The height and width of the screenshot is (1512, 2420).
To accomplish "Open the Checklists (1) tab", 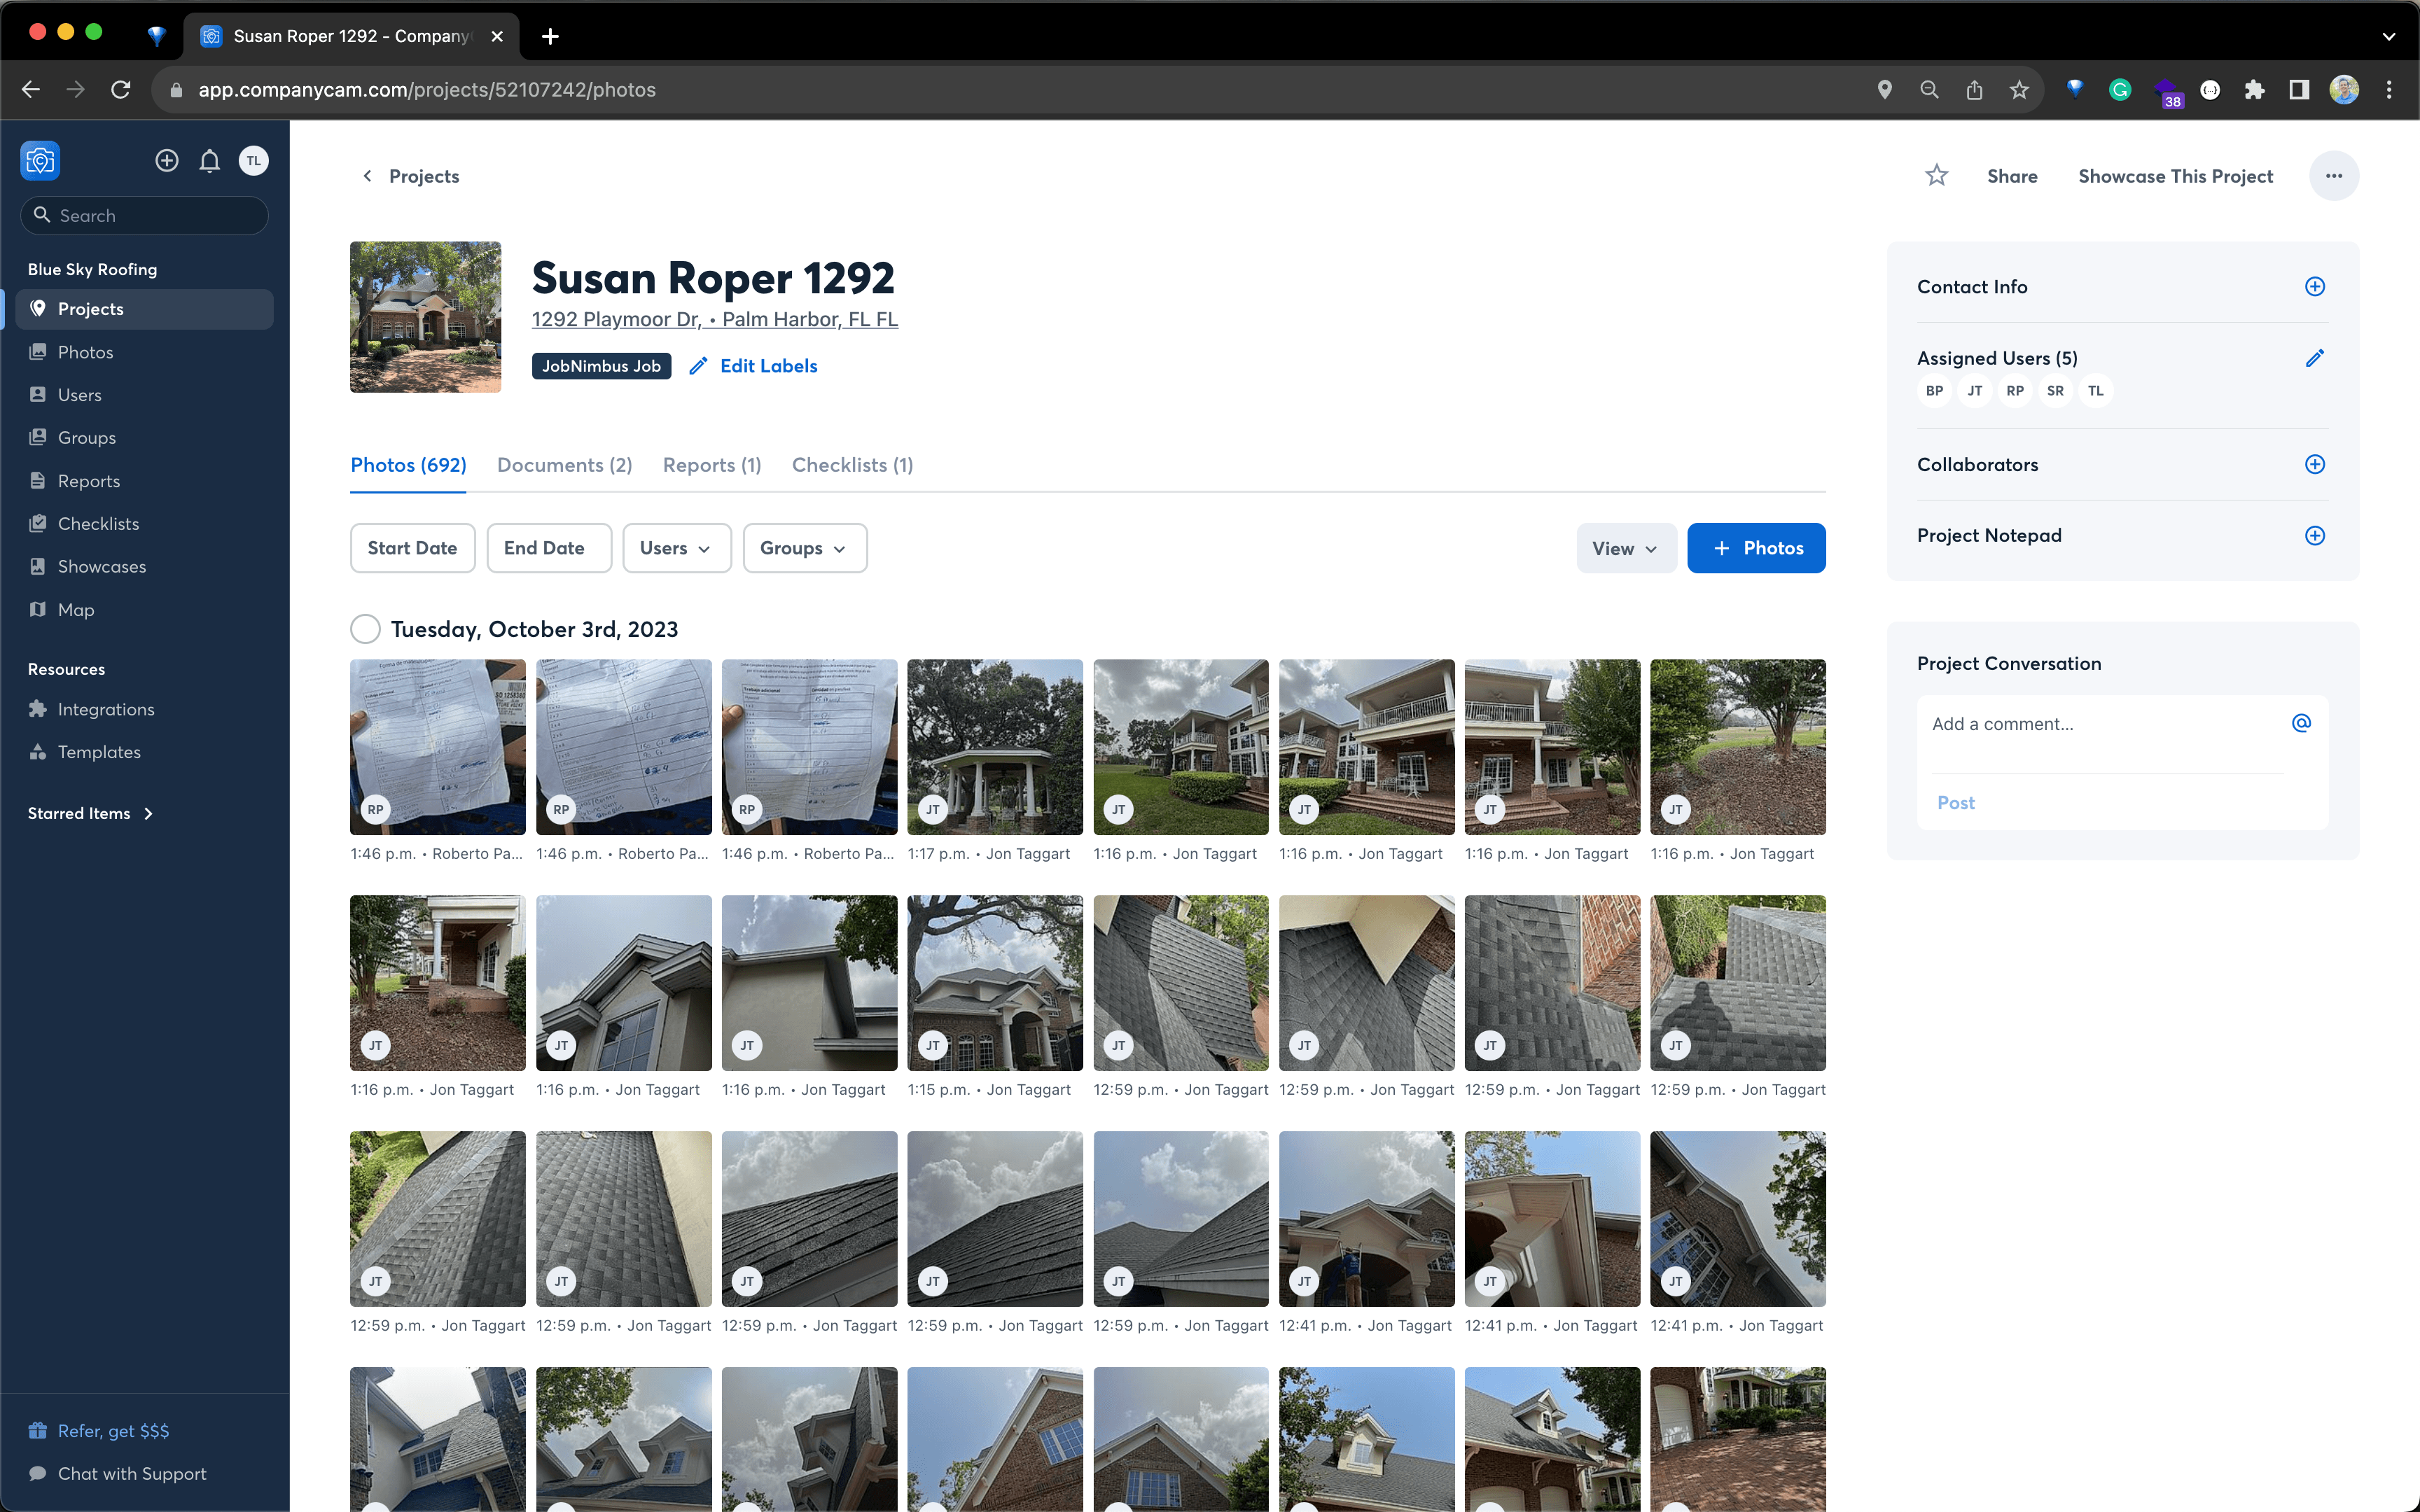I will tap(852, 465).
